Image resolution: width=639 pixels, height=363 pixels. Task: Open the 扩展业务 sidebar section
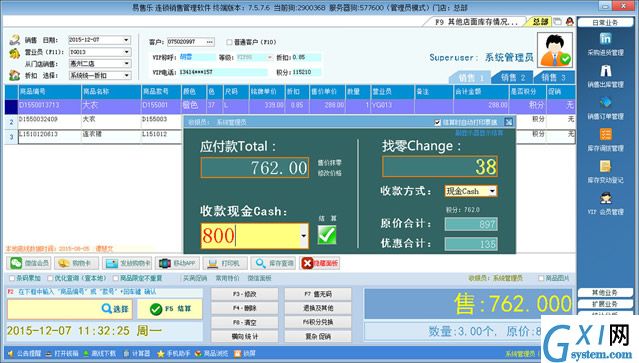point(605,304)
